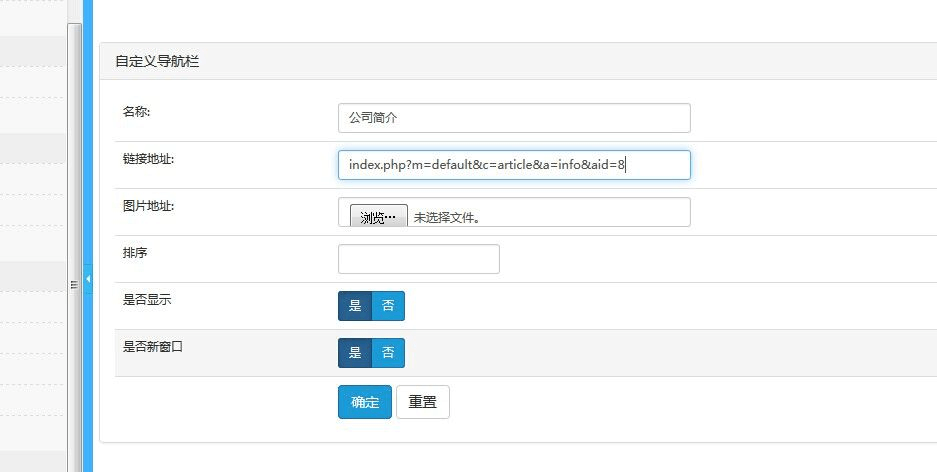Screen dimensions: 937x472
Task: Choose 是 for 是否新窗口
Action: click(355, 353)
